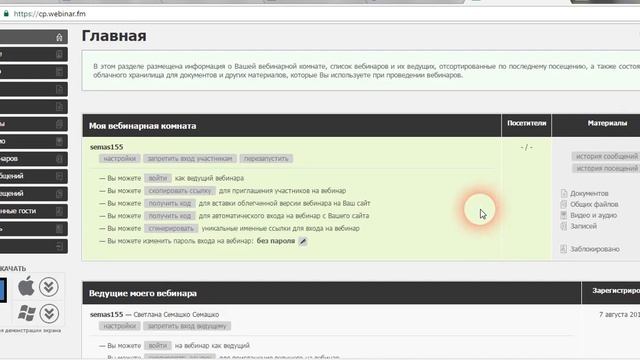Click the icon next to 'Общих файлов'
This screenshot has height=360, width=640.
(x=564, y=204)
